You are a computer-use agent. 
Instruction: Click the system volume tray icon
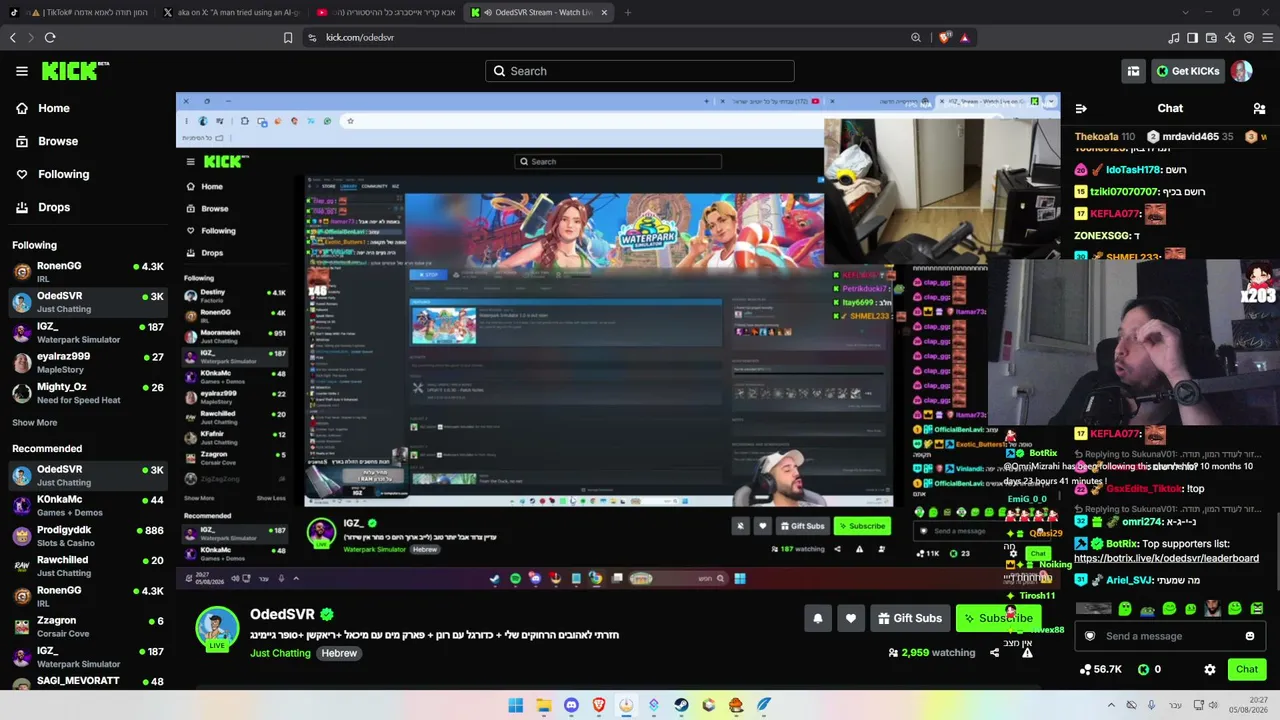click(x=1215, y=705)
